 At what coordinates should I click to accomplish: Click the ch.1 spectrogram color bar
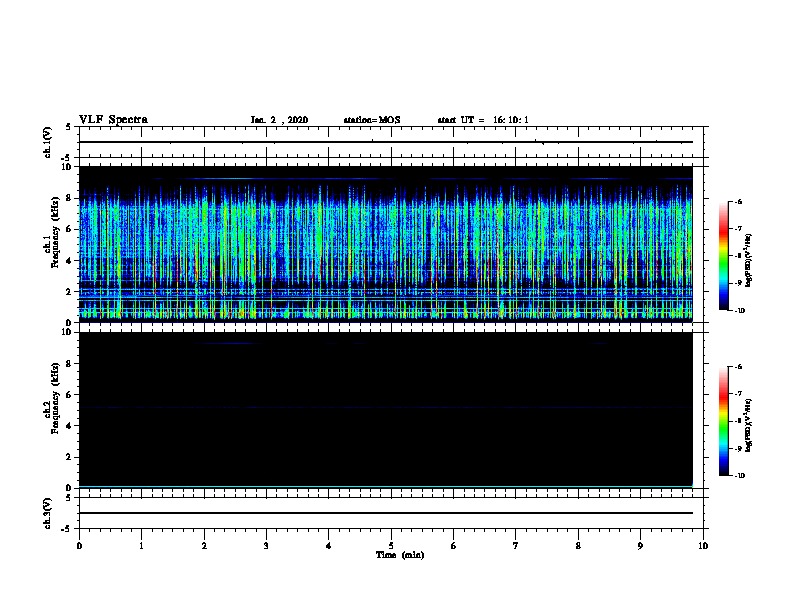(723, 256)
